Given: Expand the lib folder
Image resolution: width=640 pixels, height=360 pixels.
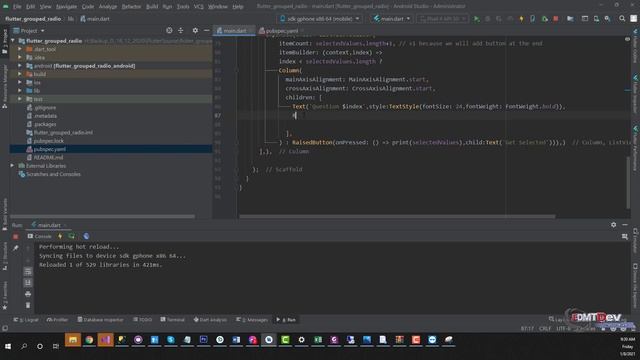Looking at the screenshot, I should pyautogui.click(x=20, y=91).
